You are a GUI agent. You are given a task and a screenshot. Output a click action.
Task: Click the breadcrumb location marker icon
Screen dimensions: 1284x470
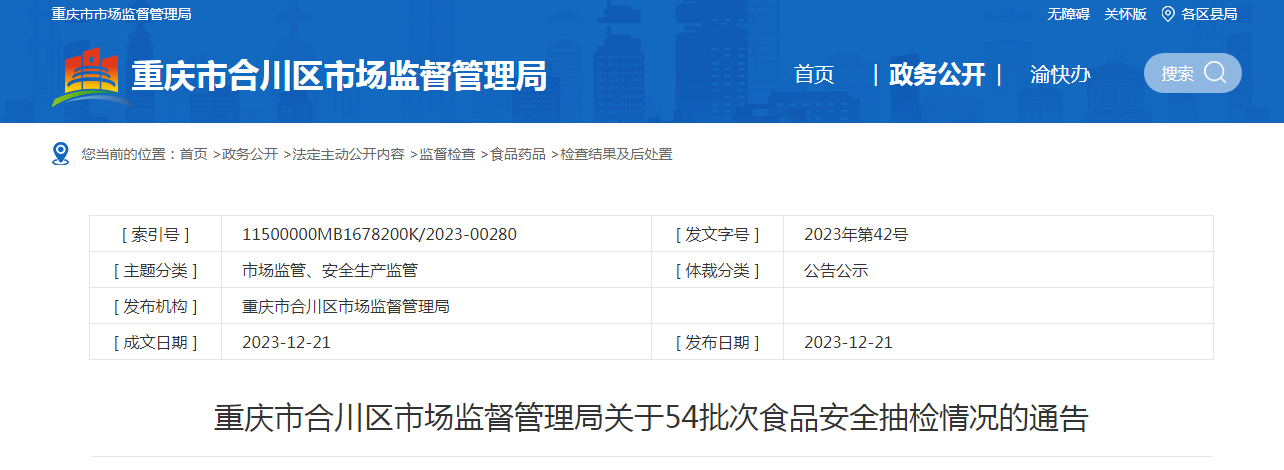pyautogui.click(x=61, y=154)
